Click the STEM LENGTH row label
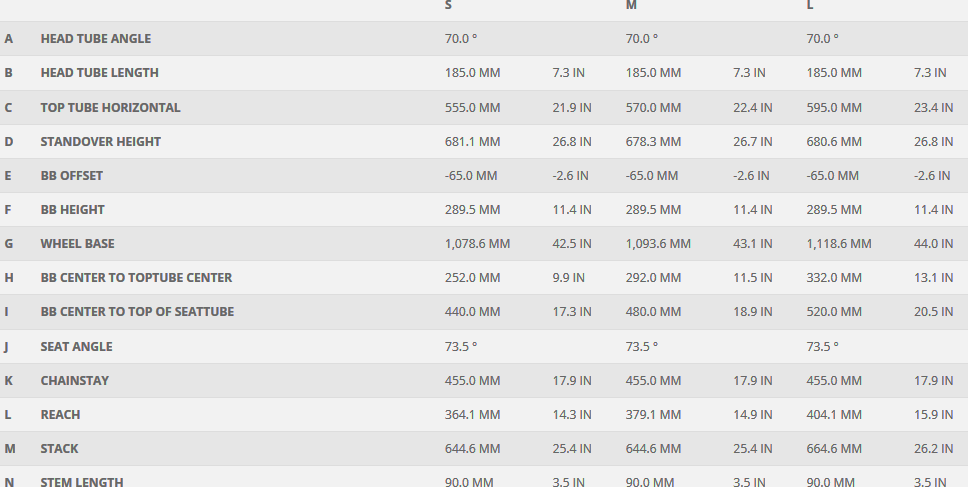The width and height of the screenshot is (968, 487). 82,482
